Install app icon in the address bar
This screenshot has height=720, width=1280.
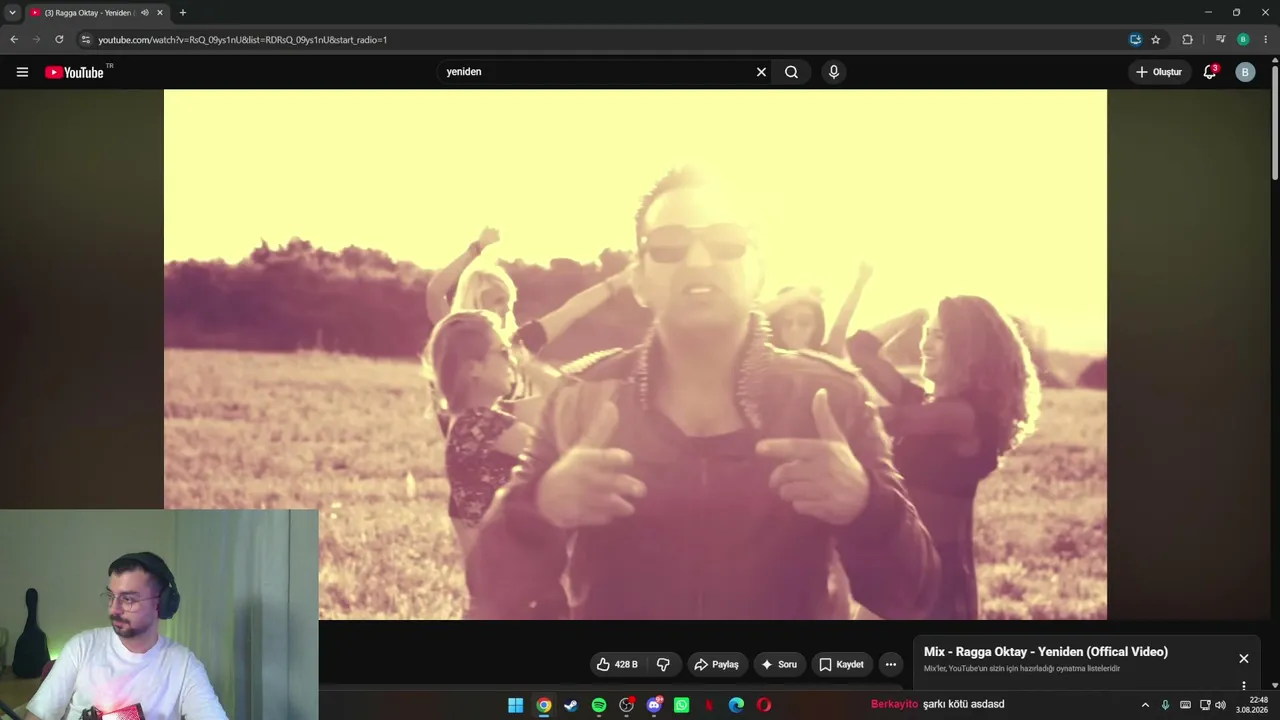(1135, 40)
